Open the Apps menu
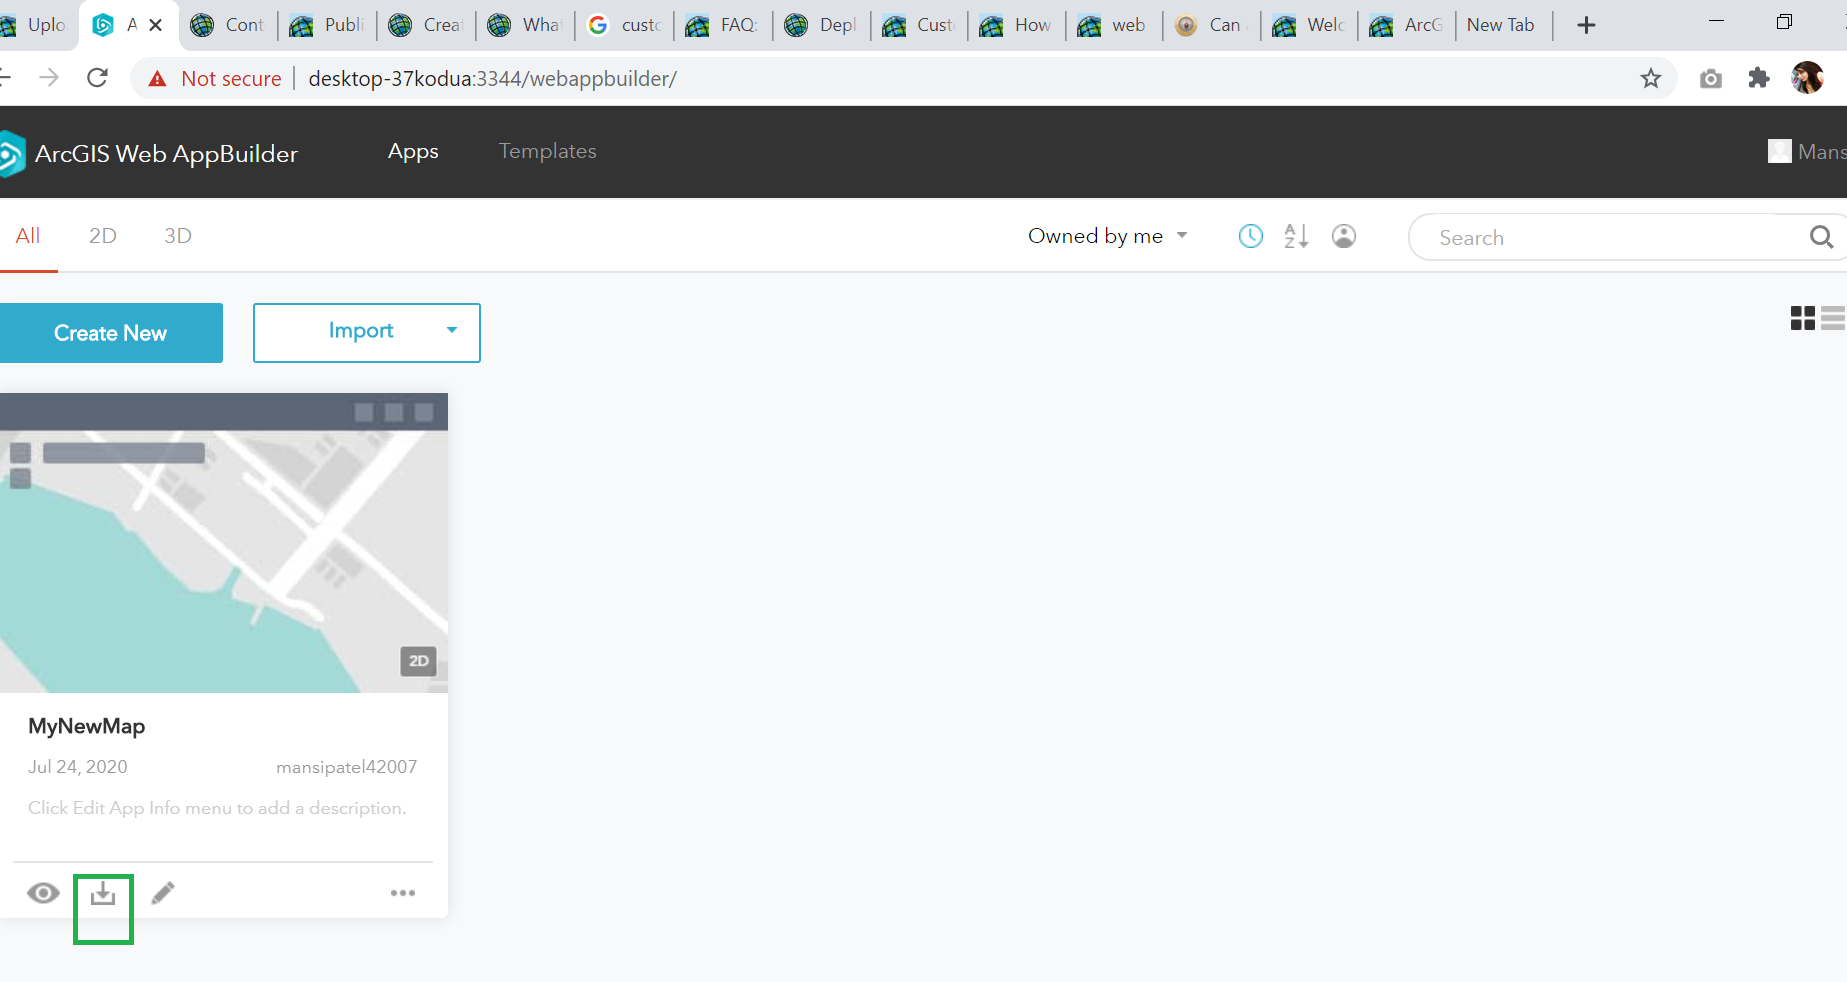This screenshot has width=1847, height=982. [x=413, y=151]
